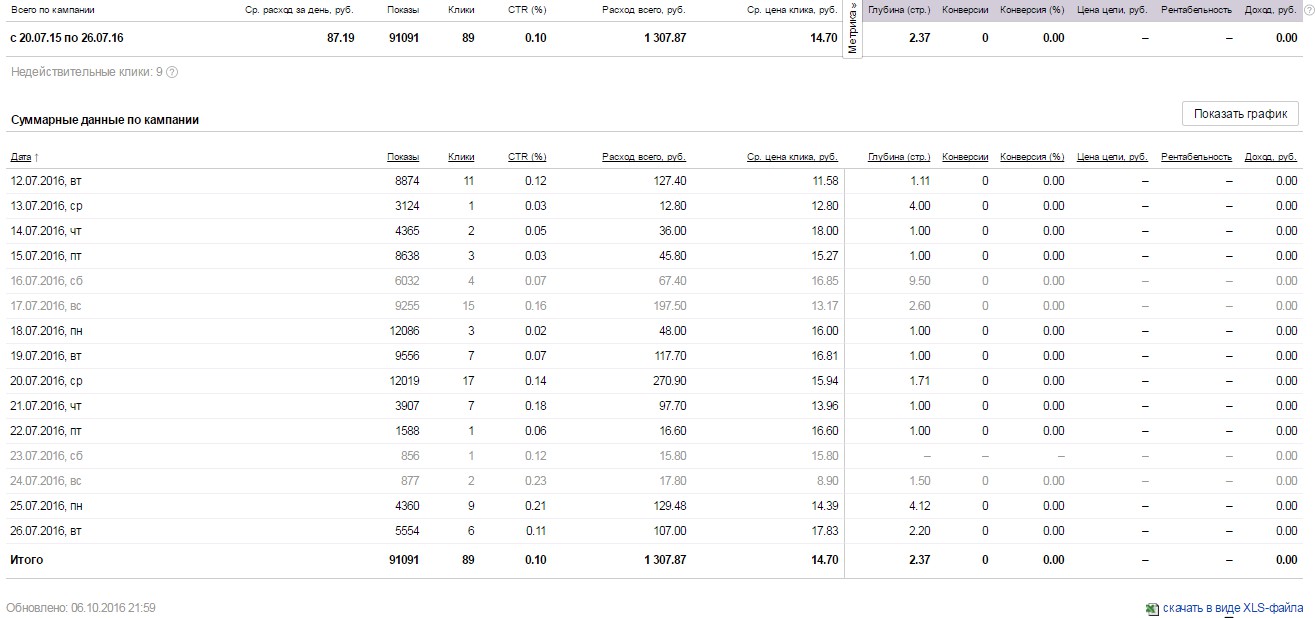Click impressions value 12086
1315x618 pixels.
point(404,331)
